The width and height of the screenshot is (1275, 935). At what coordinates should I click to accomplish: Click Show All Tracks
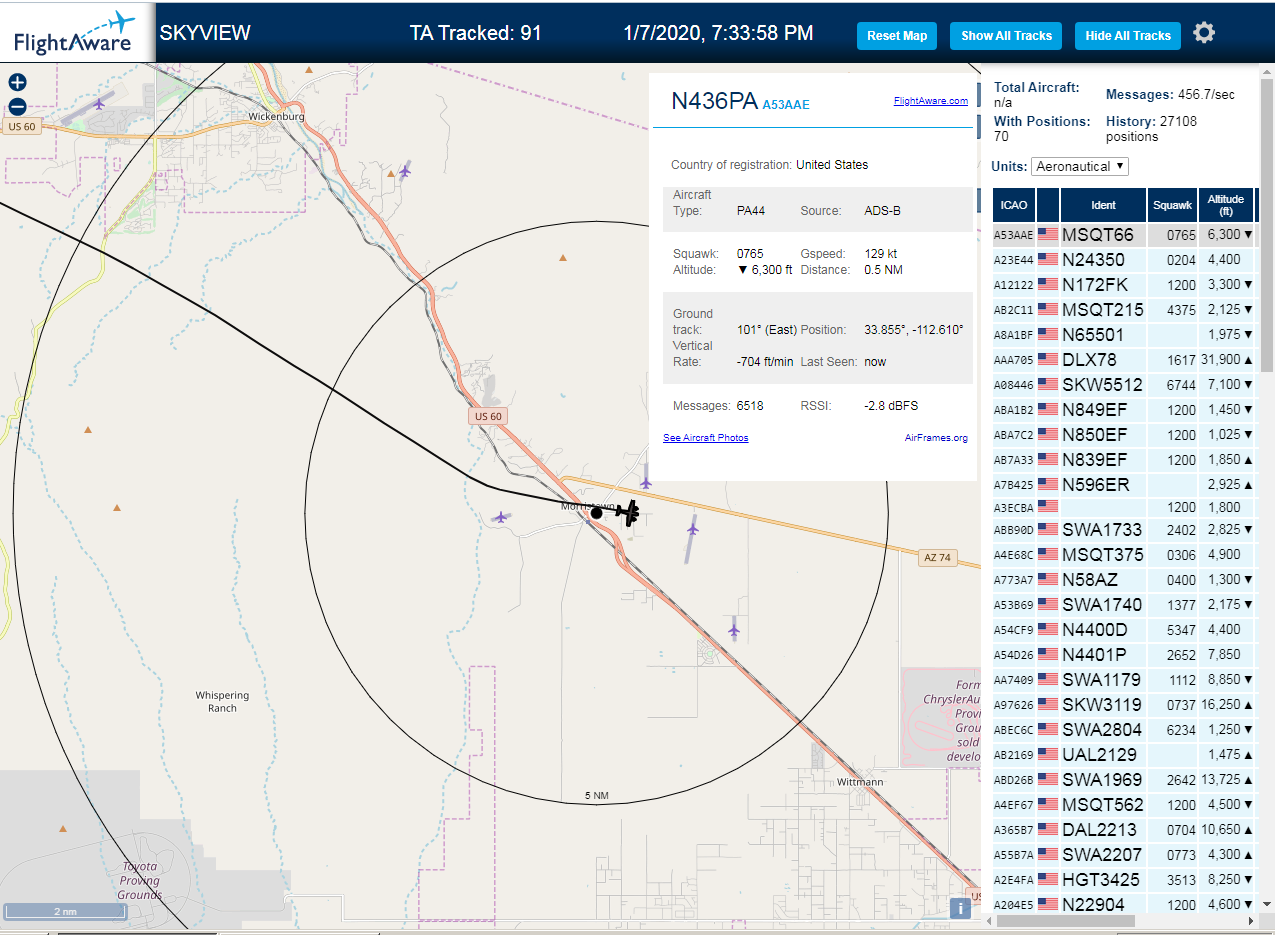coord(1006,36)
